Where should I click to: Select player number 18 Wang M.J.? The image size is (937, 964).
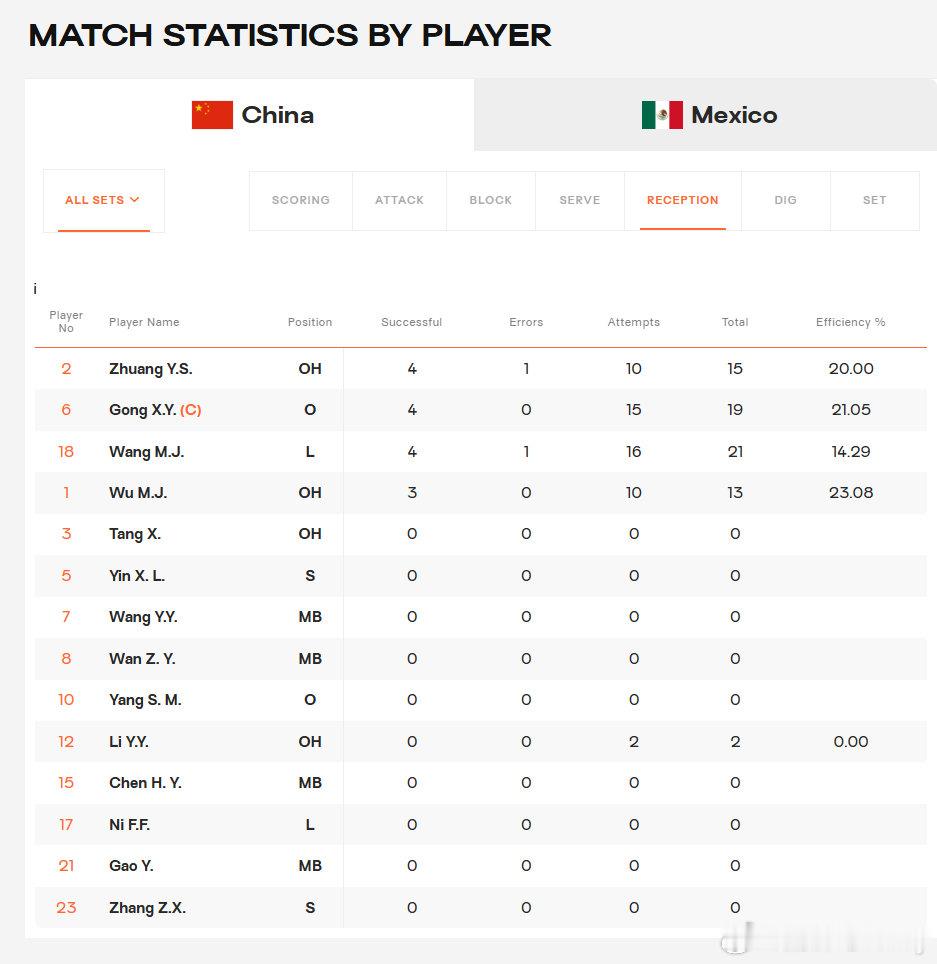click(x=481, y=452)
